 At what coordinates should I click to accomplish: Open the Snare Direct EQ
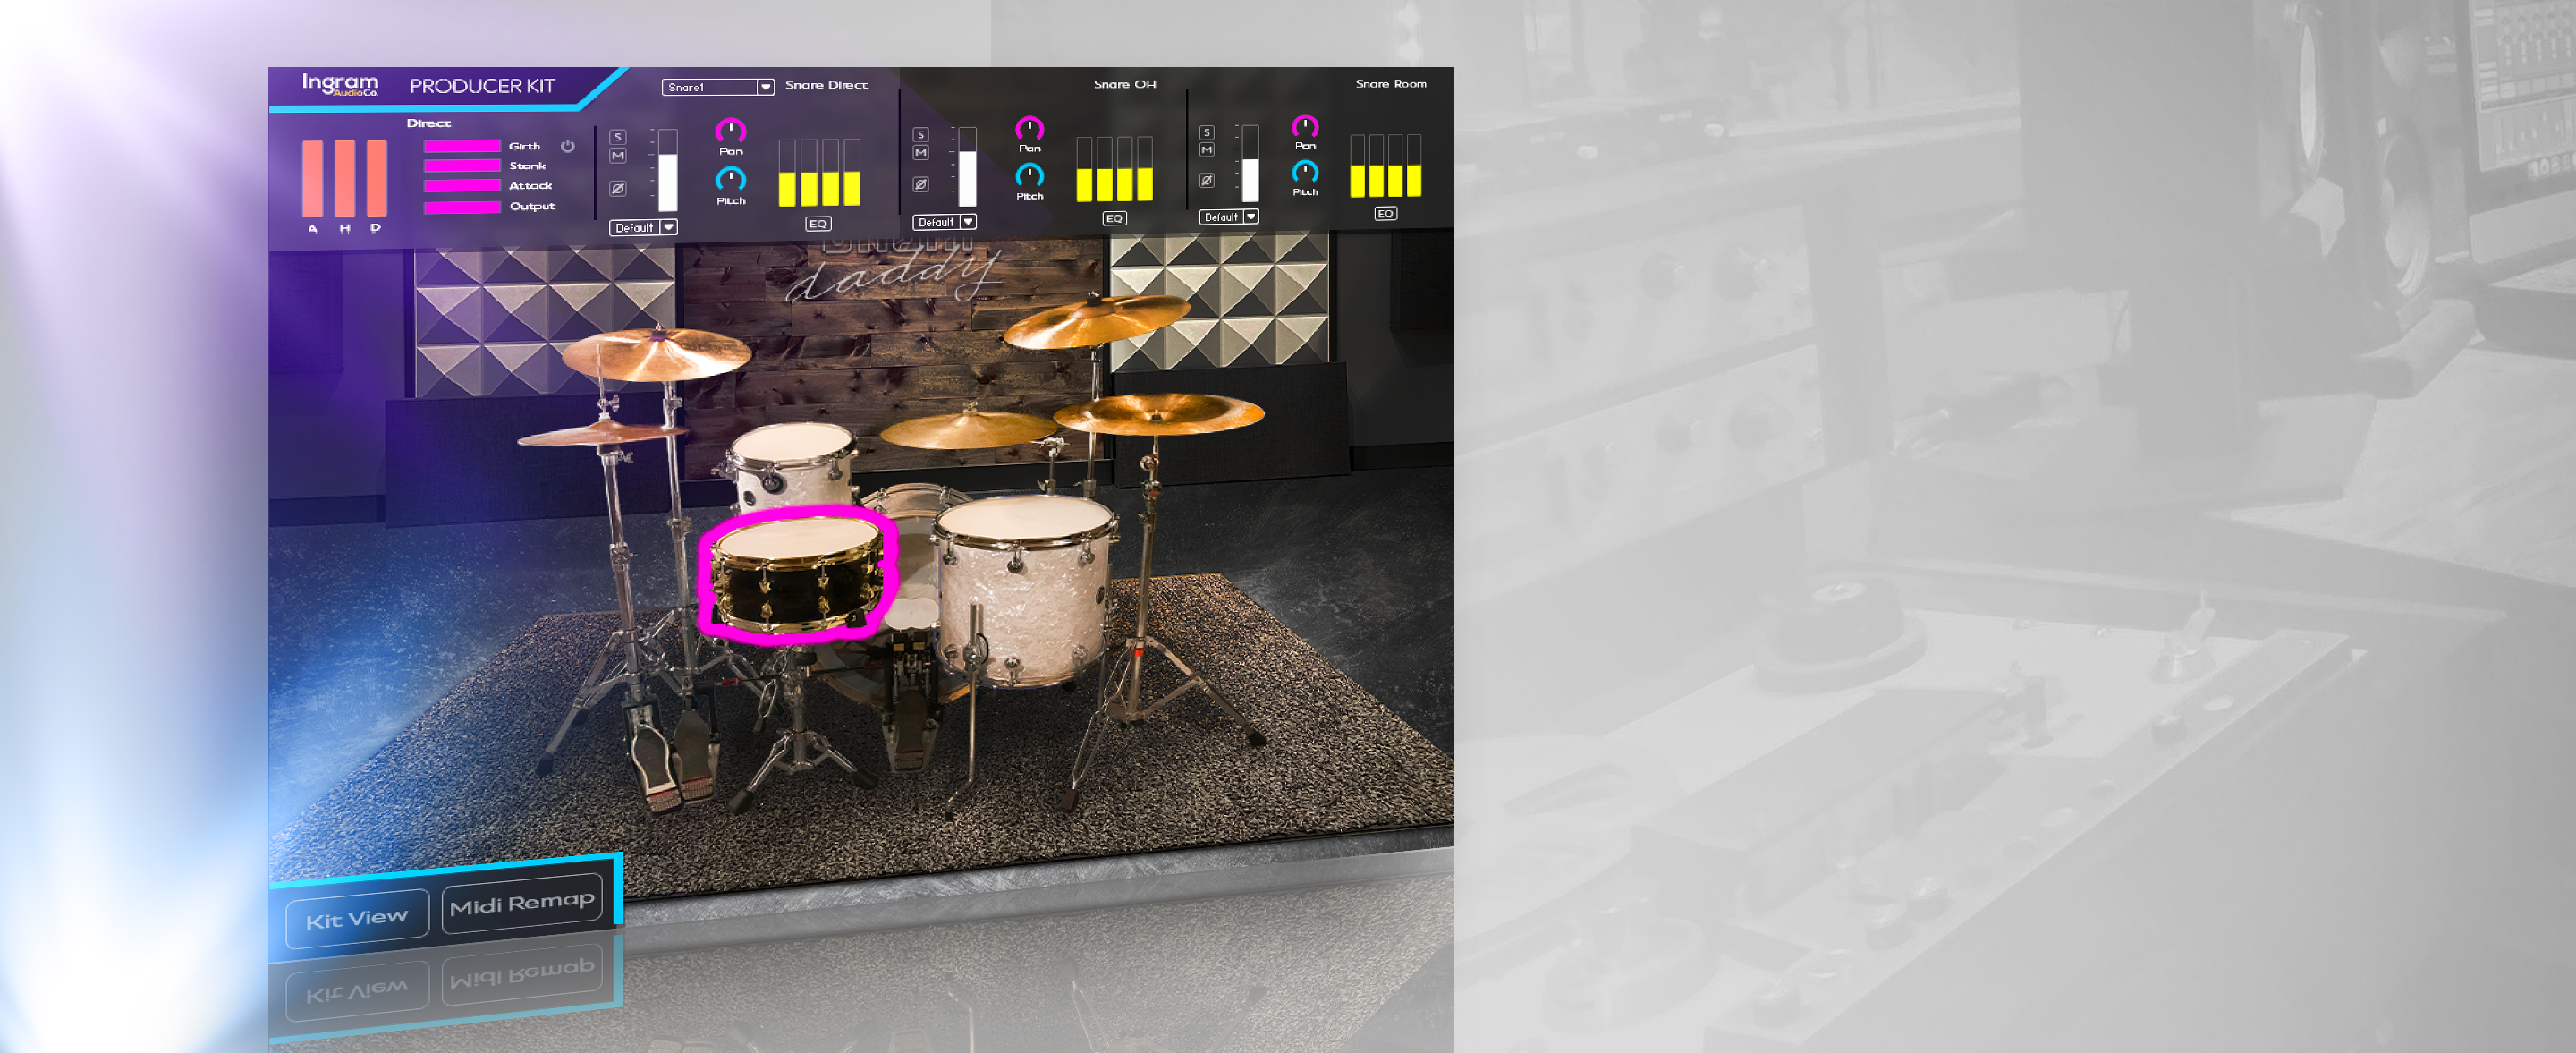tap(818, 224)
